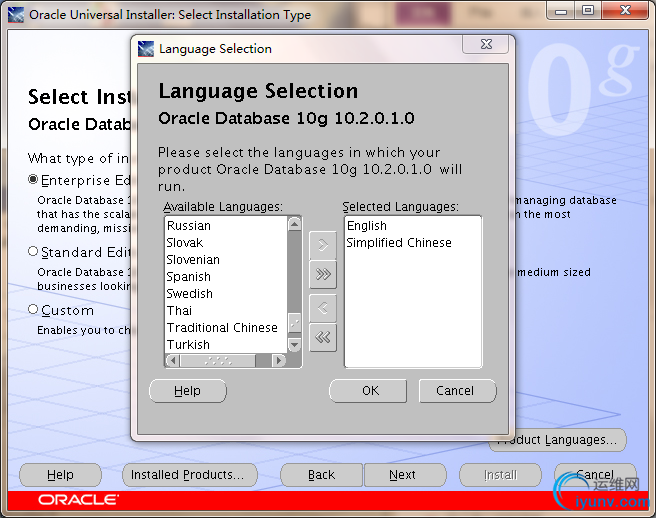656x518 pixels.
Task: Select Simplified Chinese in Selected Languages
Action: click(413, 243)
